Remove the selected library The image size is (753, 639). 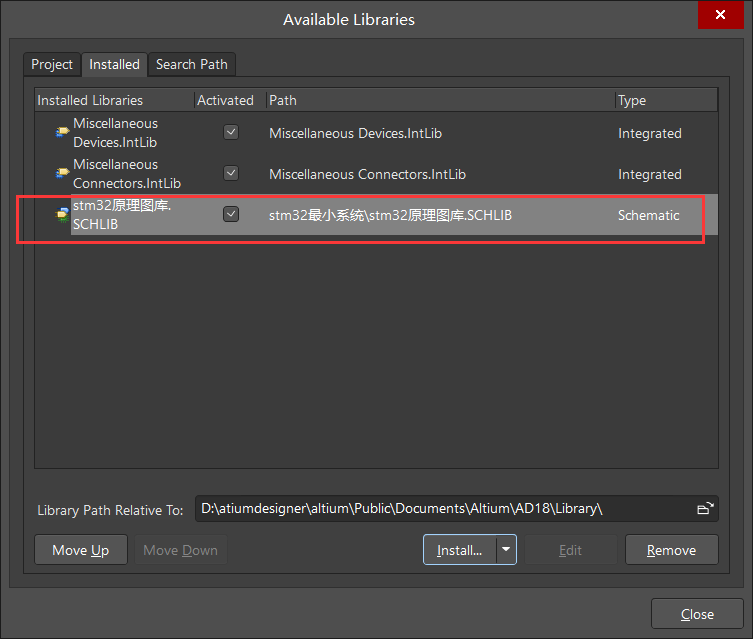(671, 550)
